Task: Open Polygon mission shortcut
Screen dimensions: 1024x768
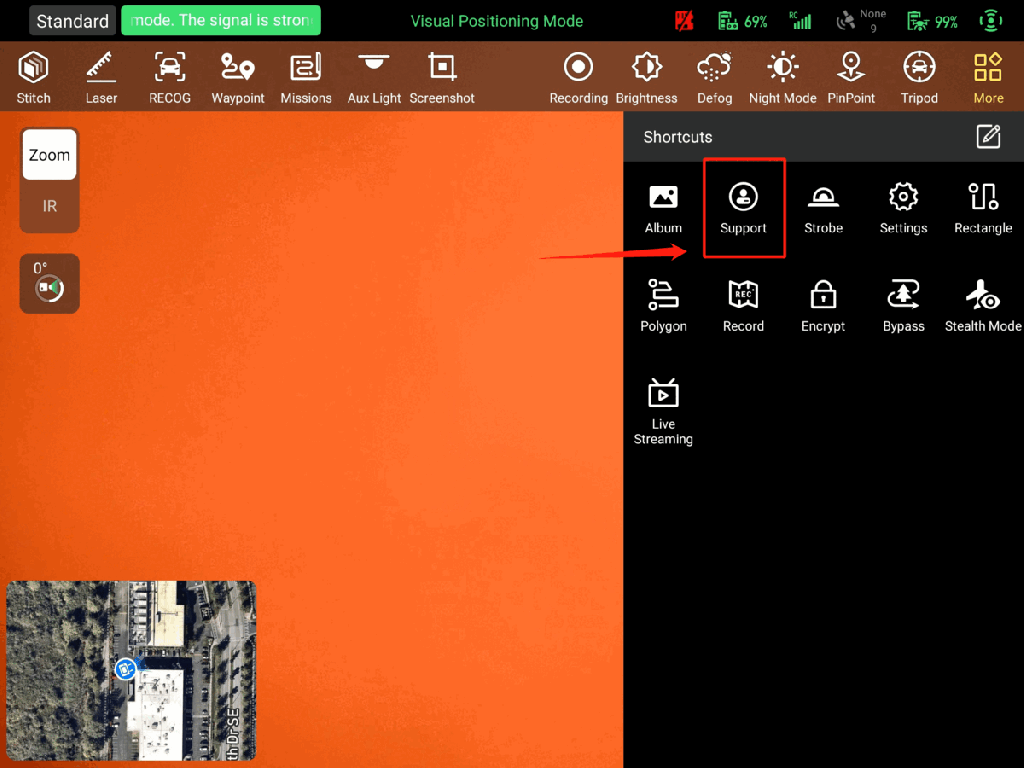Action: [663, 306]
